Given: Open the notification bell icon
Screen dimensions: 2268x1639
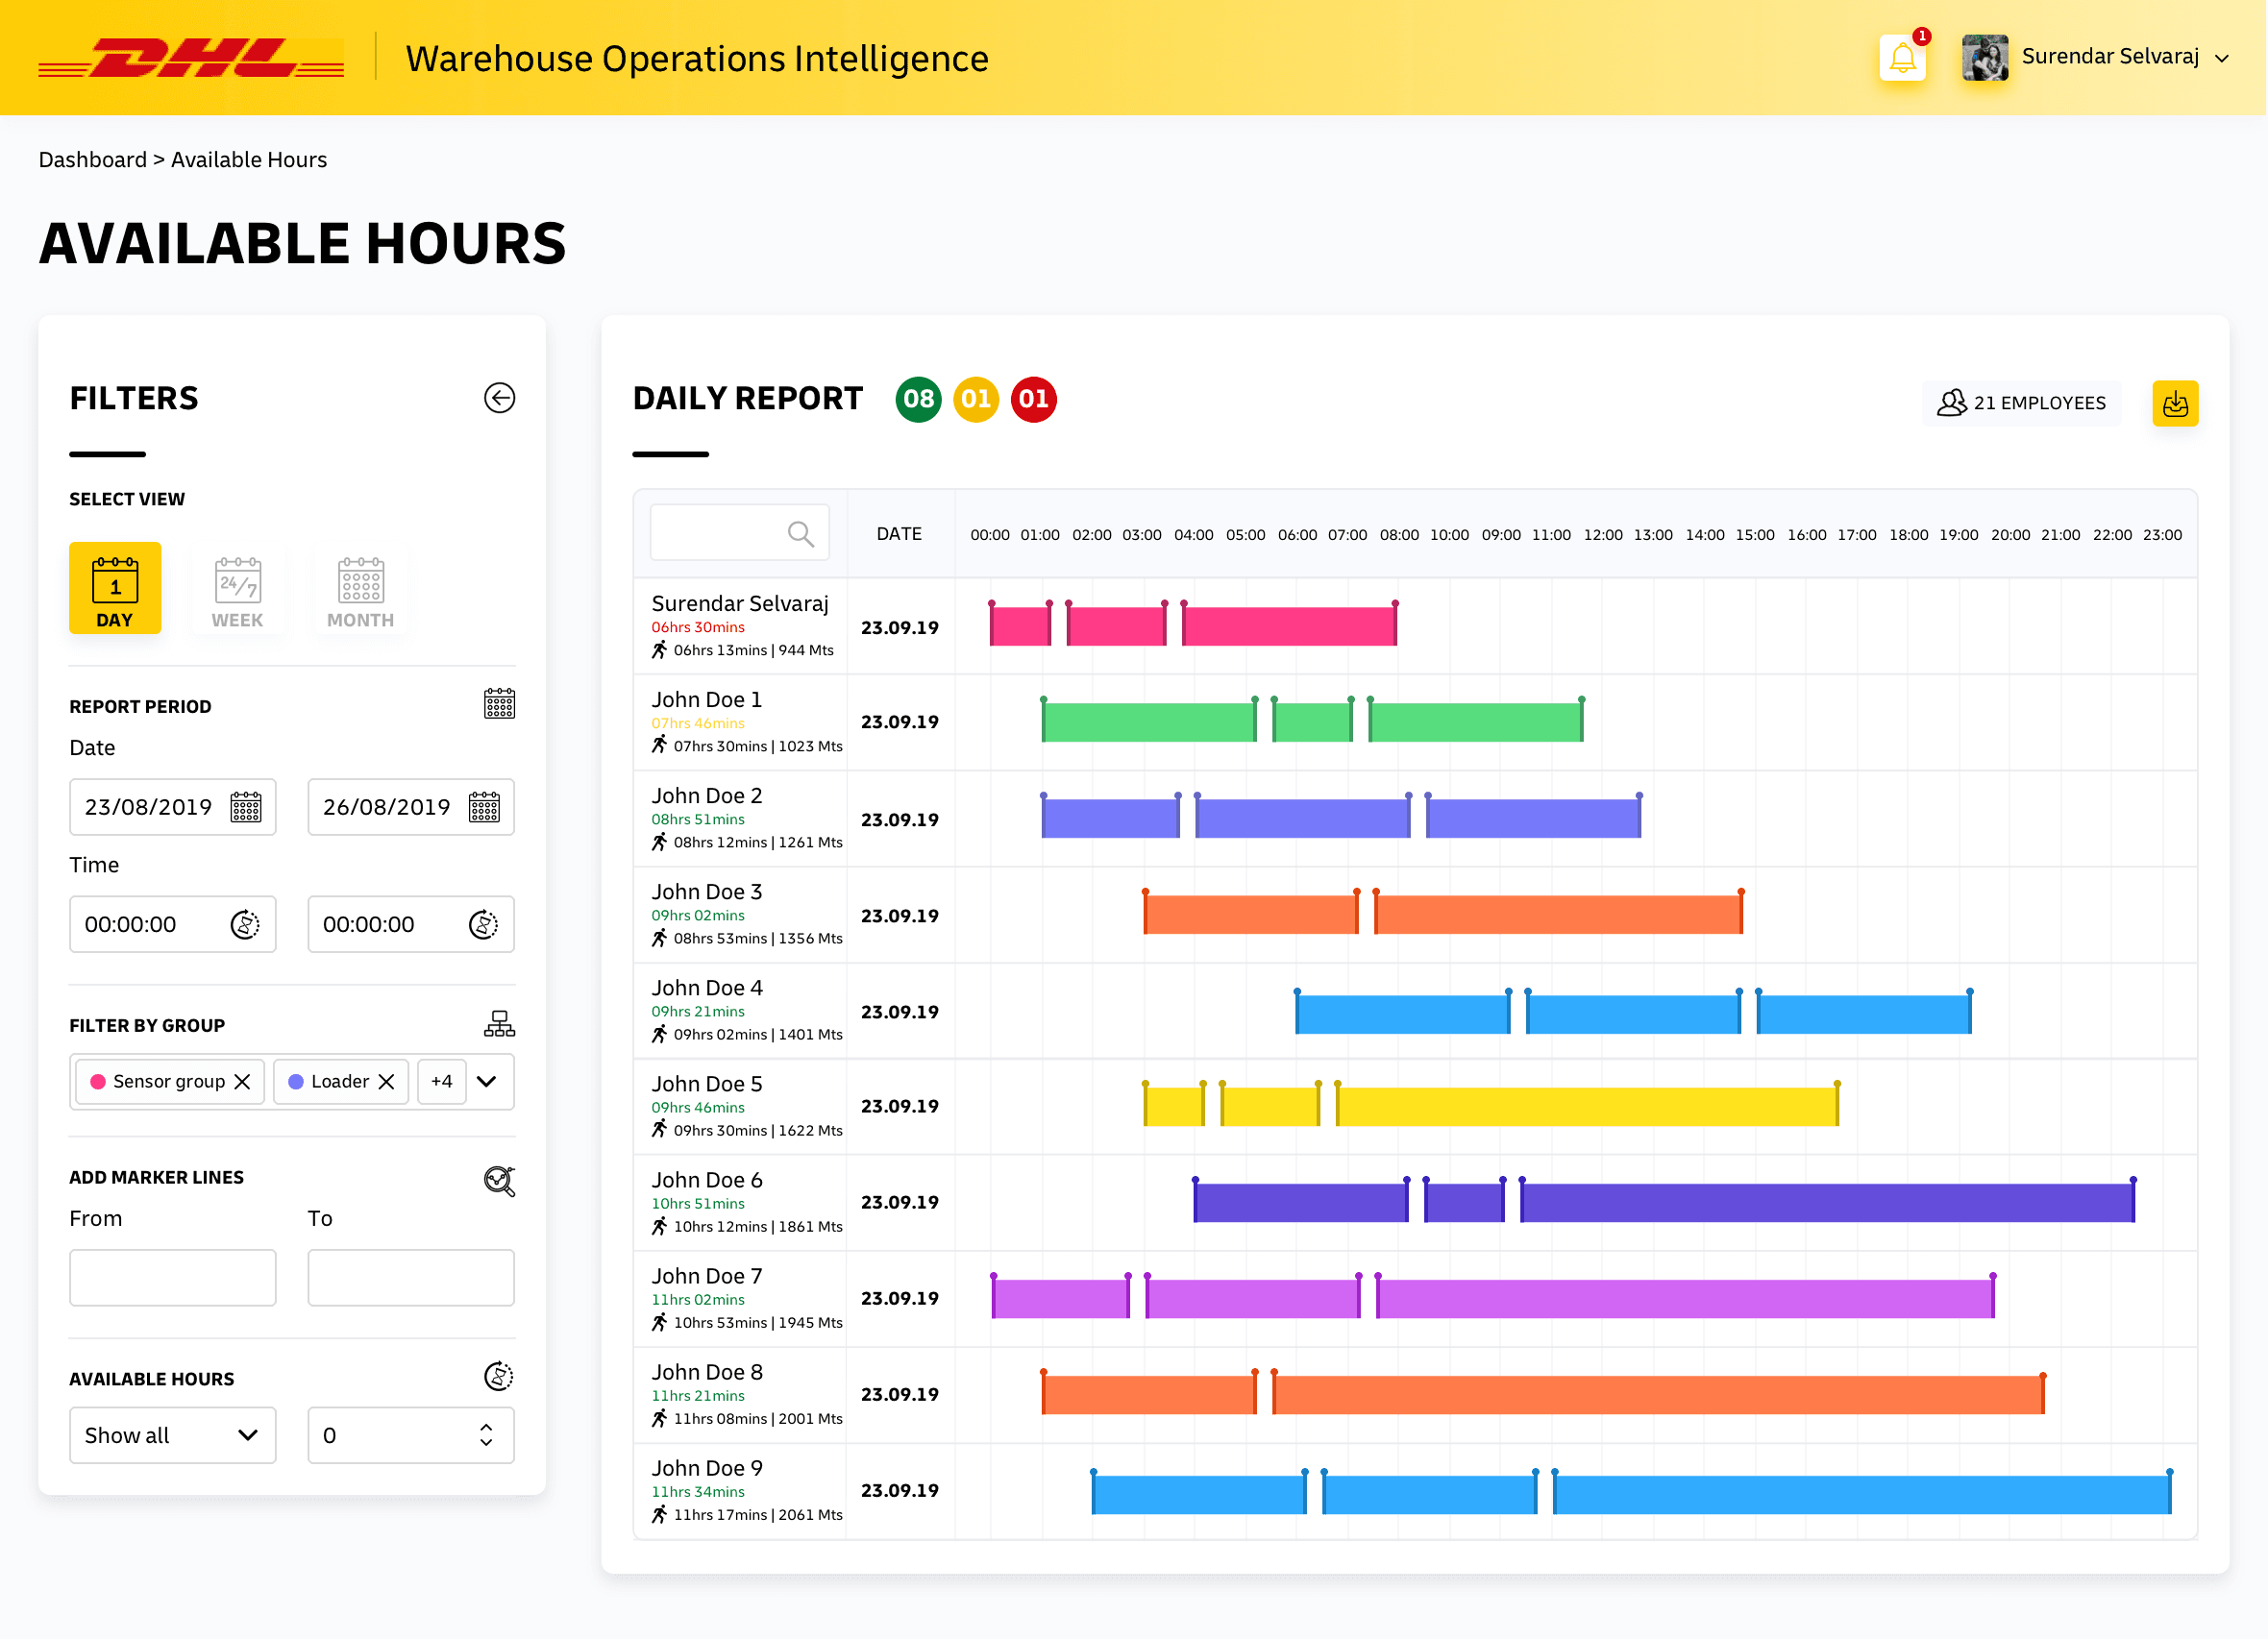Looking at the screenshot, I should click(x=1901, y=58).
